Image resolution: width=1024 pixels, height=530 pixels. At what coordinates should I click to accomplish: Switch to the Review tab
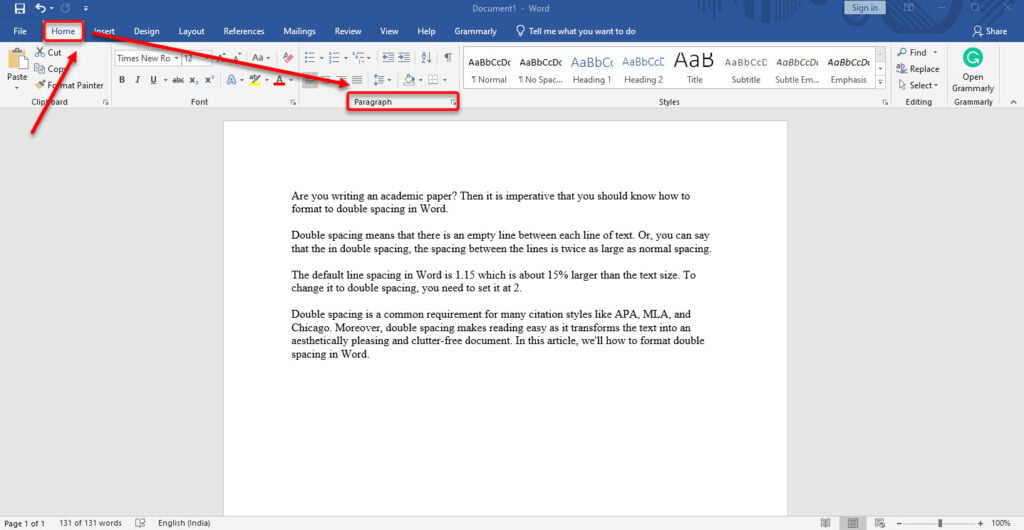(347, 31)
